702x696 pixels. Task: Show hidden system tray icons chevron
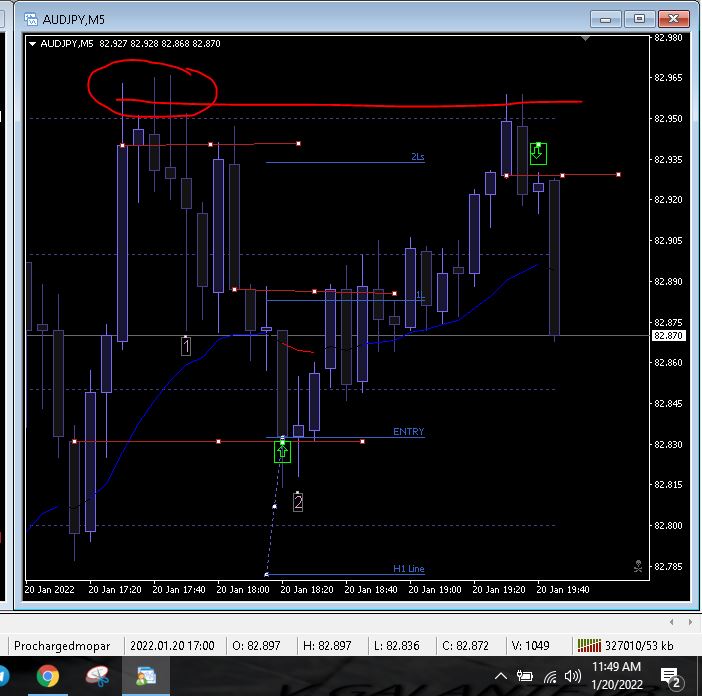pos(501,676)
